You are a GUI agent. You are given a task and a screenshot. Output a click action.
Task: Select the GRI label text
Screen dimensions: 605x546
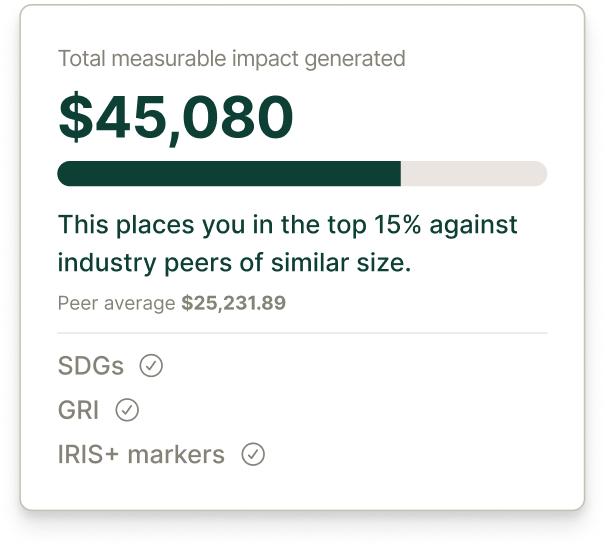[x=79, y=410]
